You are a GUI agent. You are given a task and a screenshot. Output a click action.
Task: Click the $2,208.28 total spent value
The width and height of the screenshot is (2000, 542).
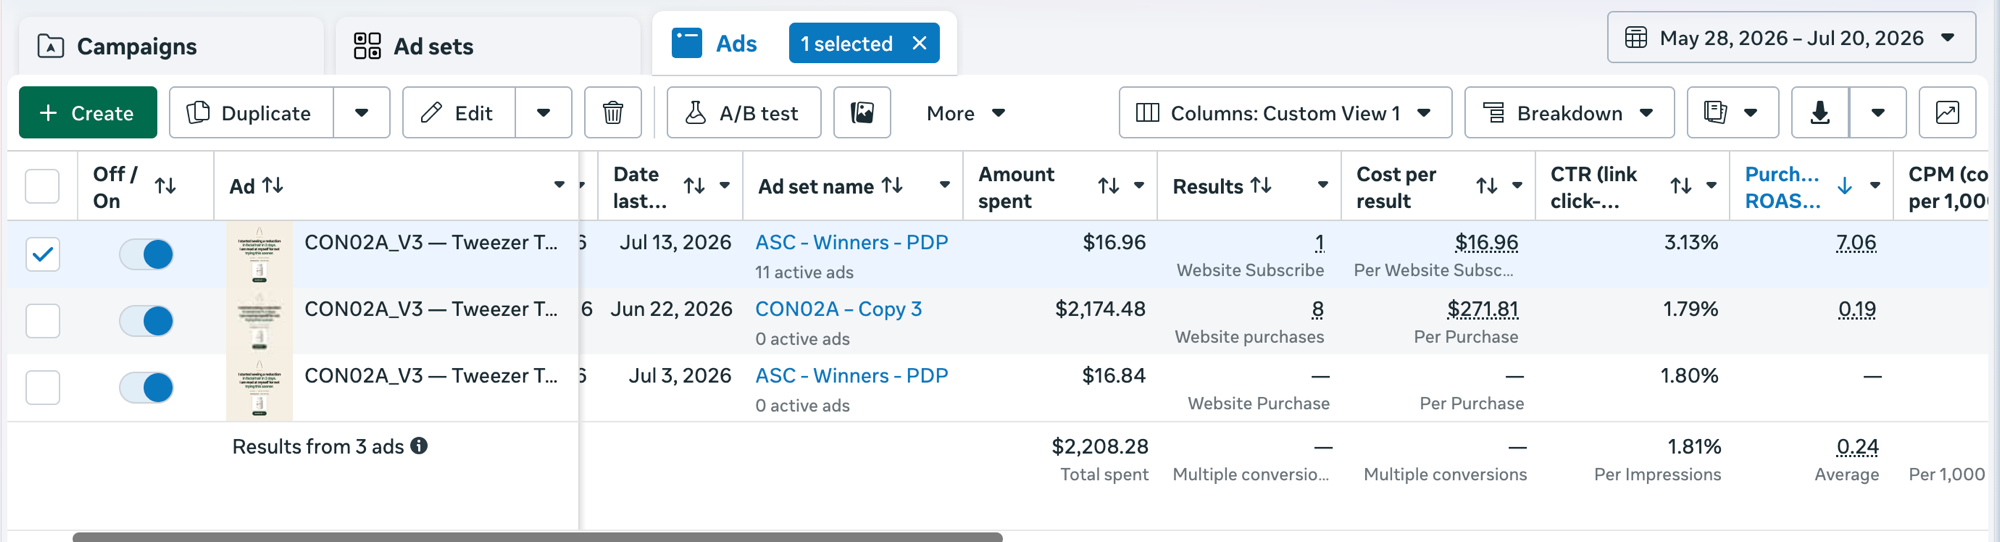[x=1100, y=446]
